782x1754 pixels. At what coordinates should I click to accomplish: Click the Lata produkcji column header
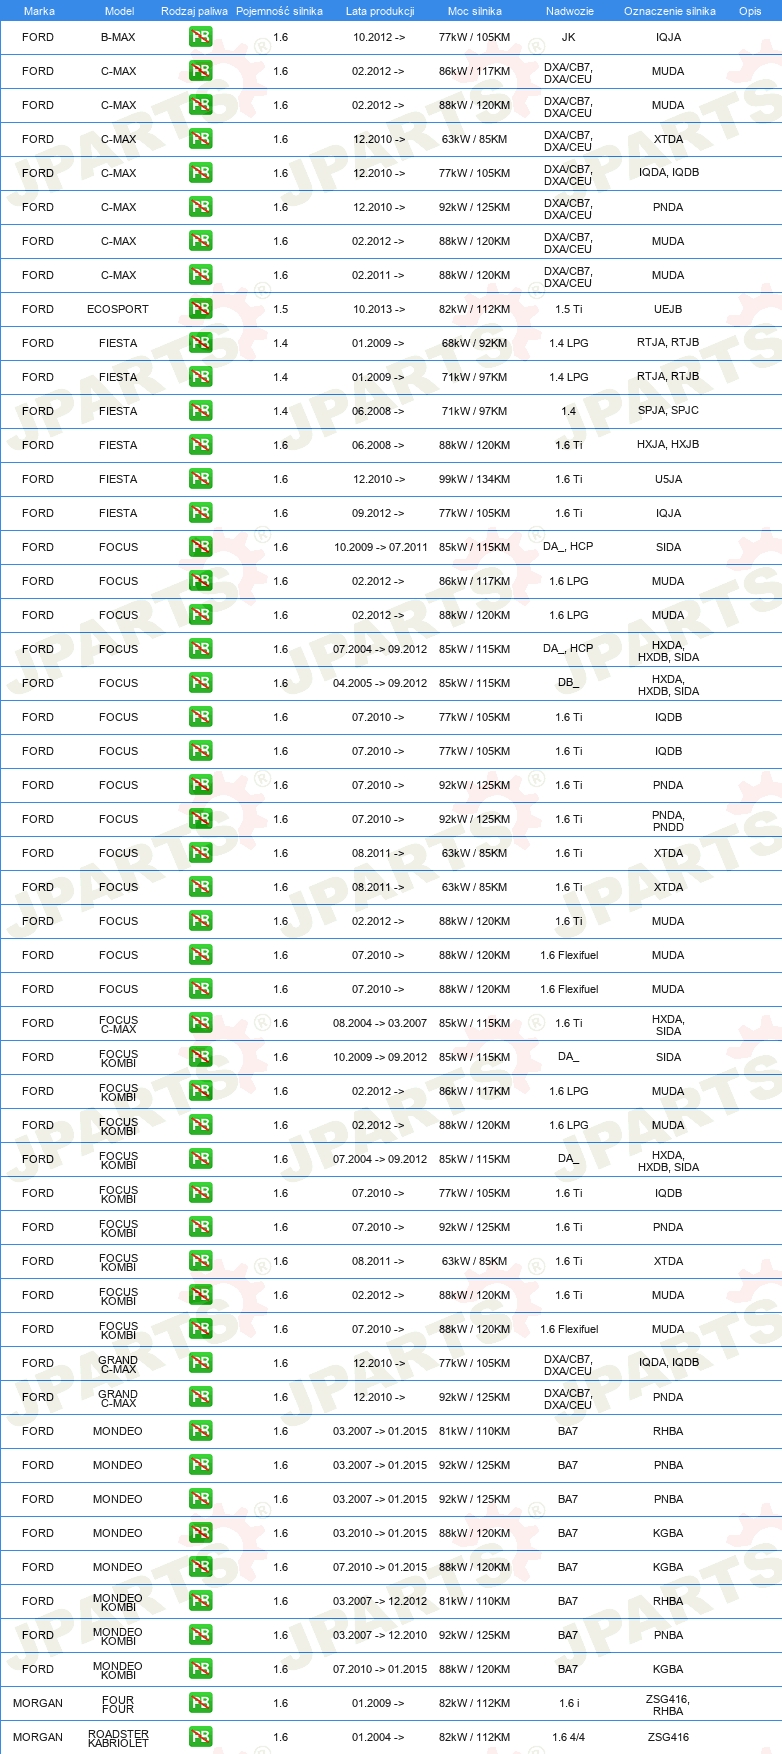[x=380, y=11]
